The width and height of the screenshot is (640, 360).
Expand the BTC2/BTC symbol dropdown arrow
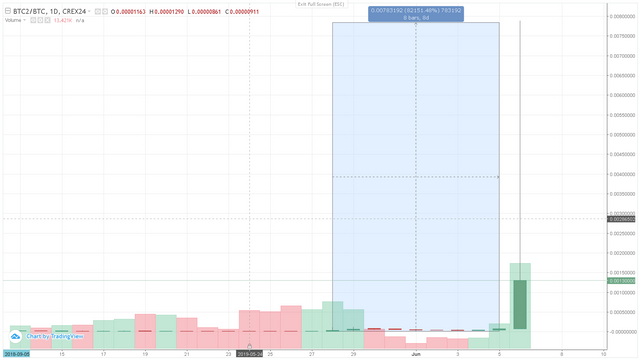(x=89, y=11)
